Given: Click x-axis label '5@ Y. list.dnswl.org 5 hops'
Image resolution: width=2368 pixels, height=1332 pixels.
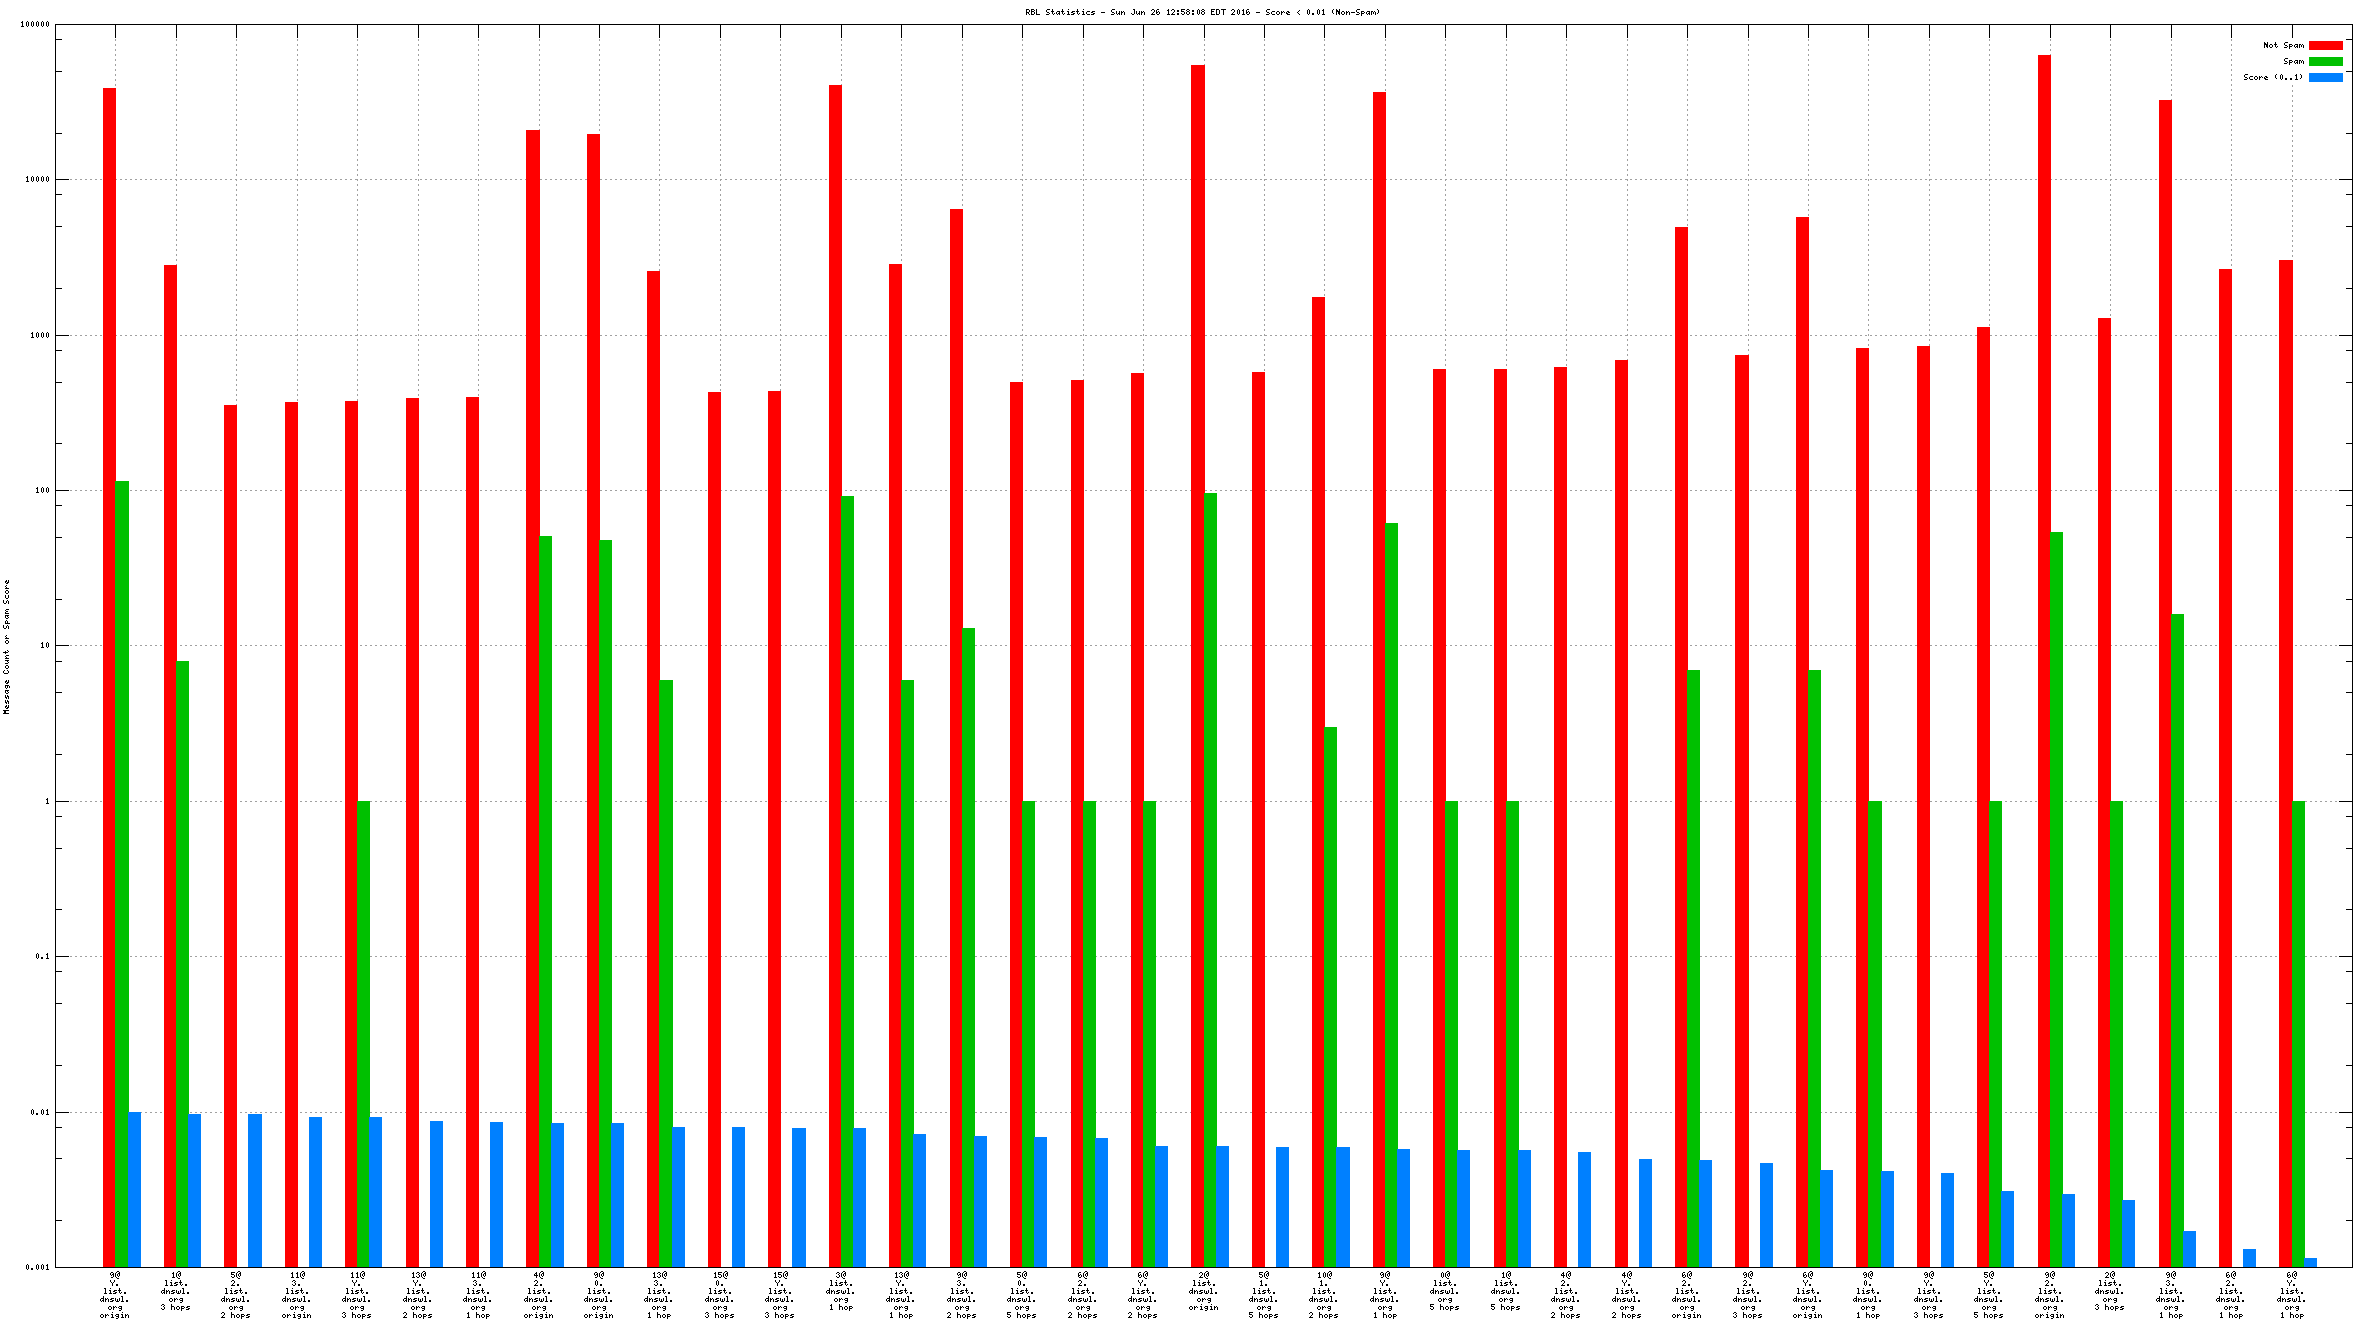Looking at the screenshot, I should click(1989, 1295).
